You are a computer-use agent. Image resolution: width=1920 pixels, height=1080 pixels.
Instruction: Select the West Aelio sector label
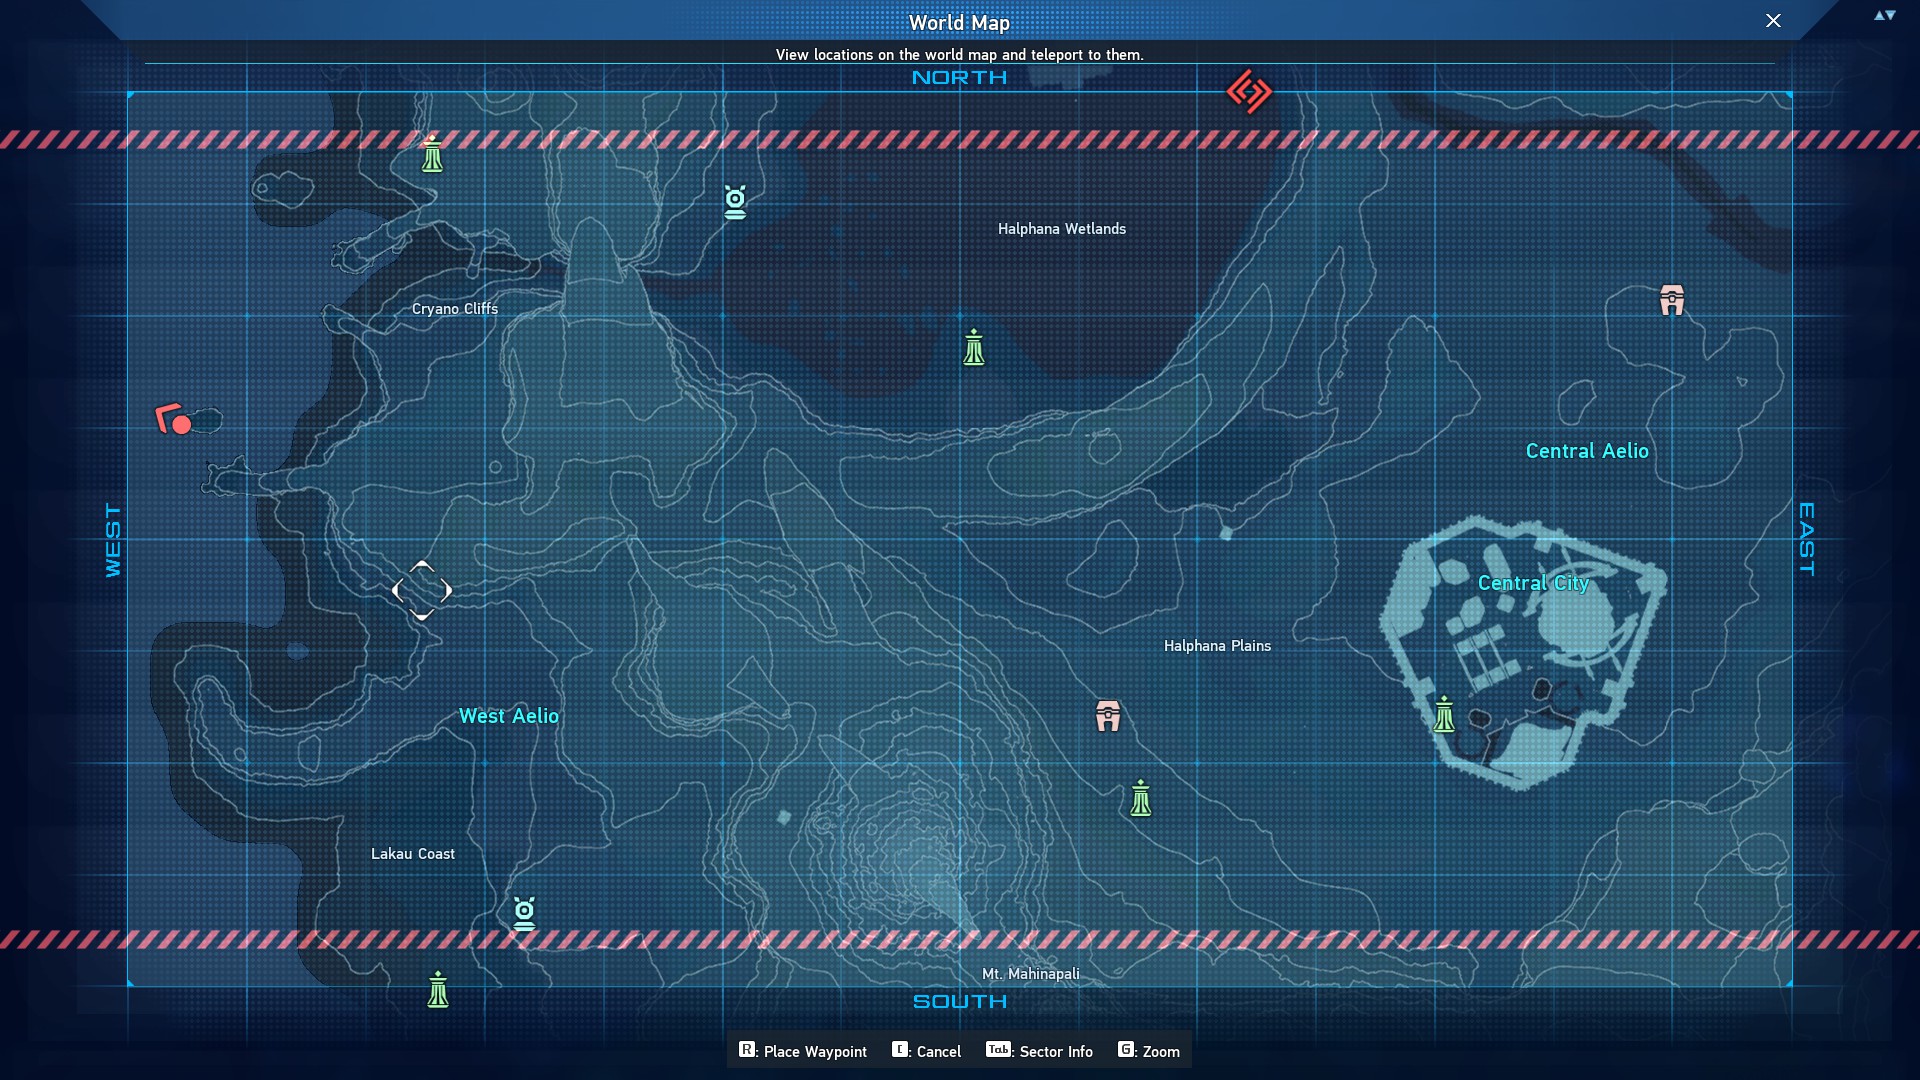pyautogui.click(x=509, y=716)
